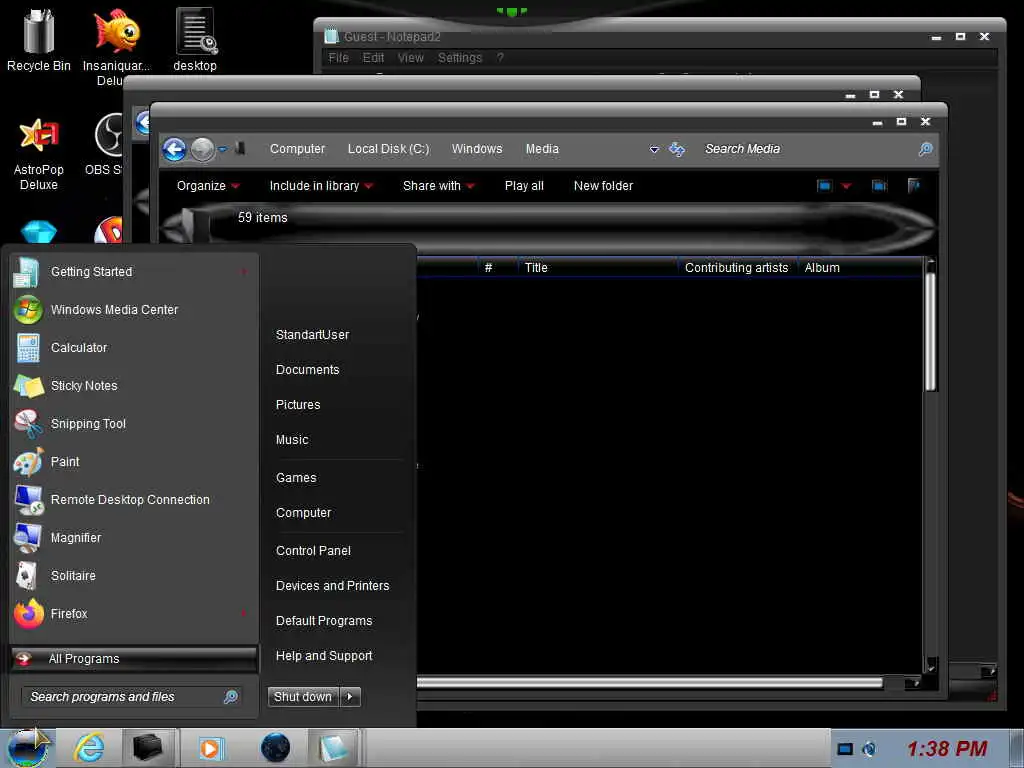Click the globe taskbar icon
1024x768 pixels.
coord(275,748)
